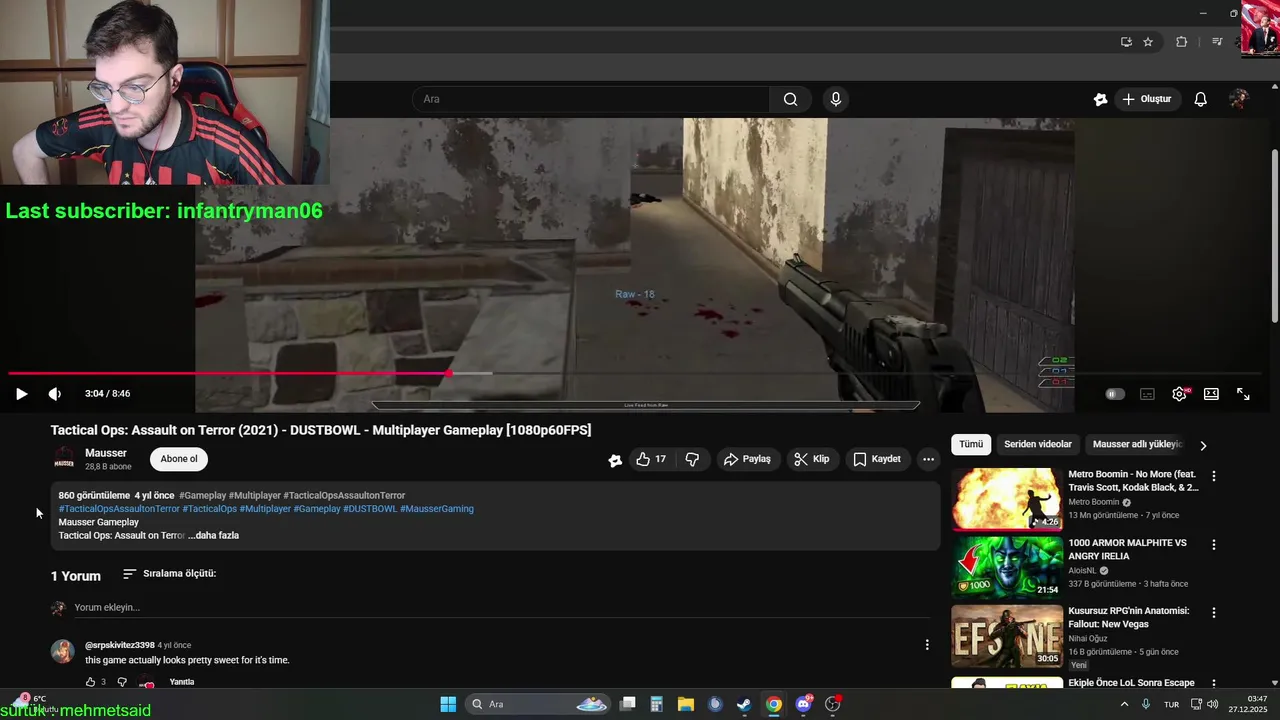Select the 'Tümü' filter chip
The height and width of the screenshot is (720, 1280).
971,444
